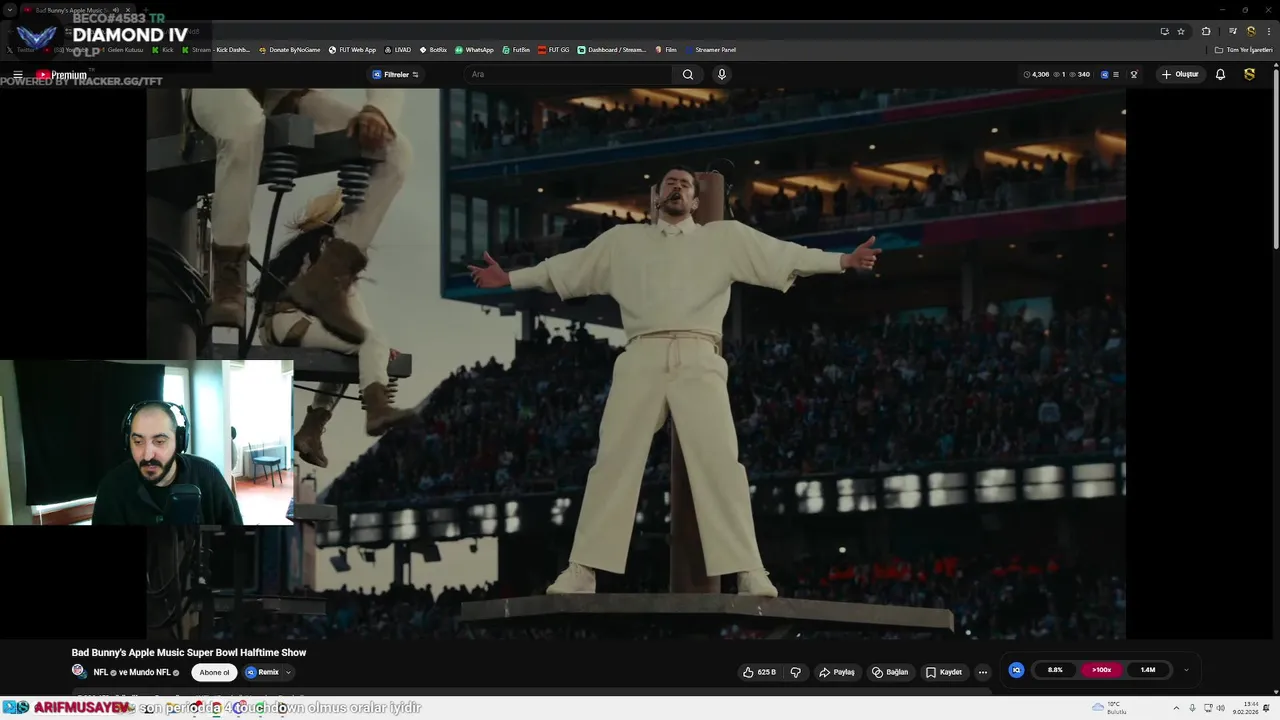Open the Film bookmark
Viewport: 1280px width, 720px height.
tap(666, 50)
